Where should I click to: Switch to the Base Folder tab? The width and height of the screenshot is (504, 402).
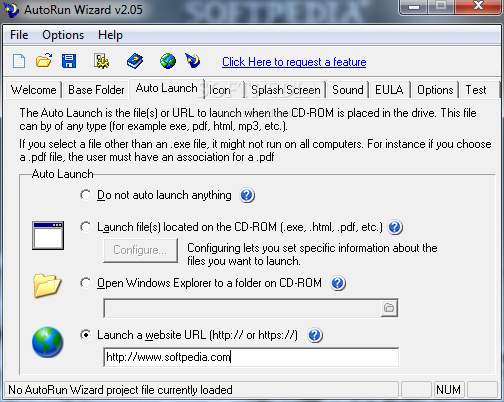click(x=96, y=90)
